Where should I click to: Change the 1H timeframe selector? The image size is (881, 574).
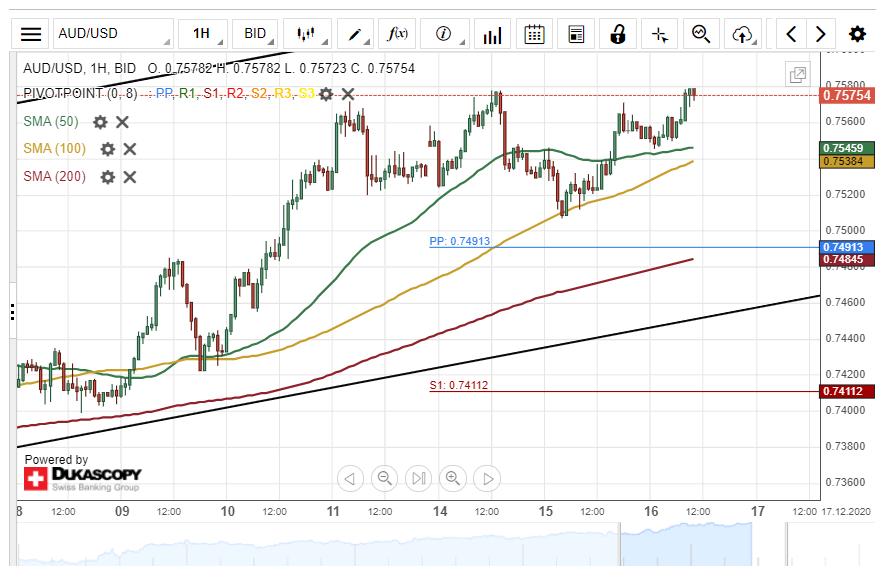201,34
